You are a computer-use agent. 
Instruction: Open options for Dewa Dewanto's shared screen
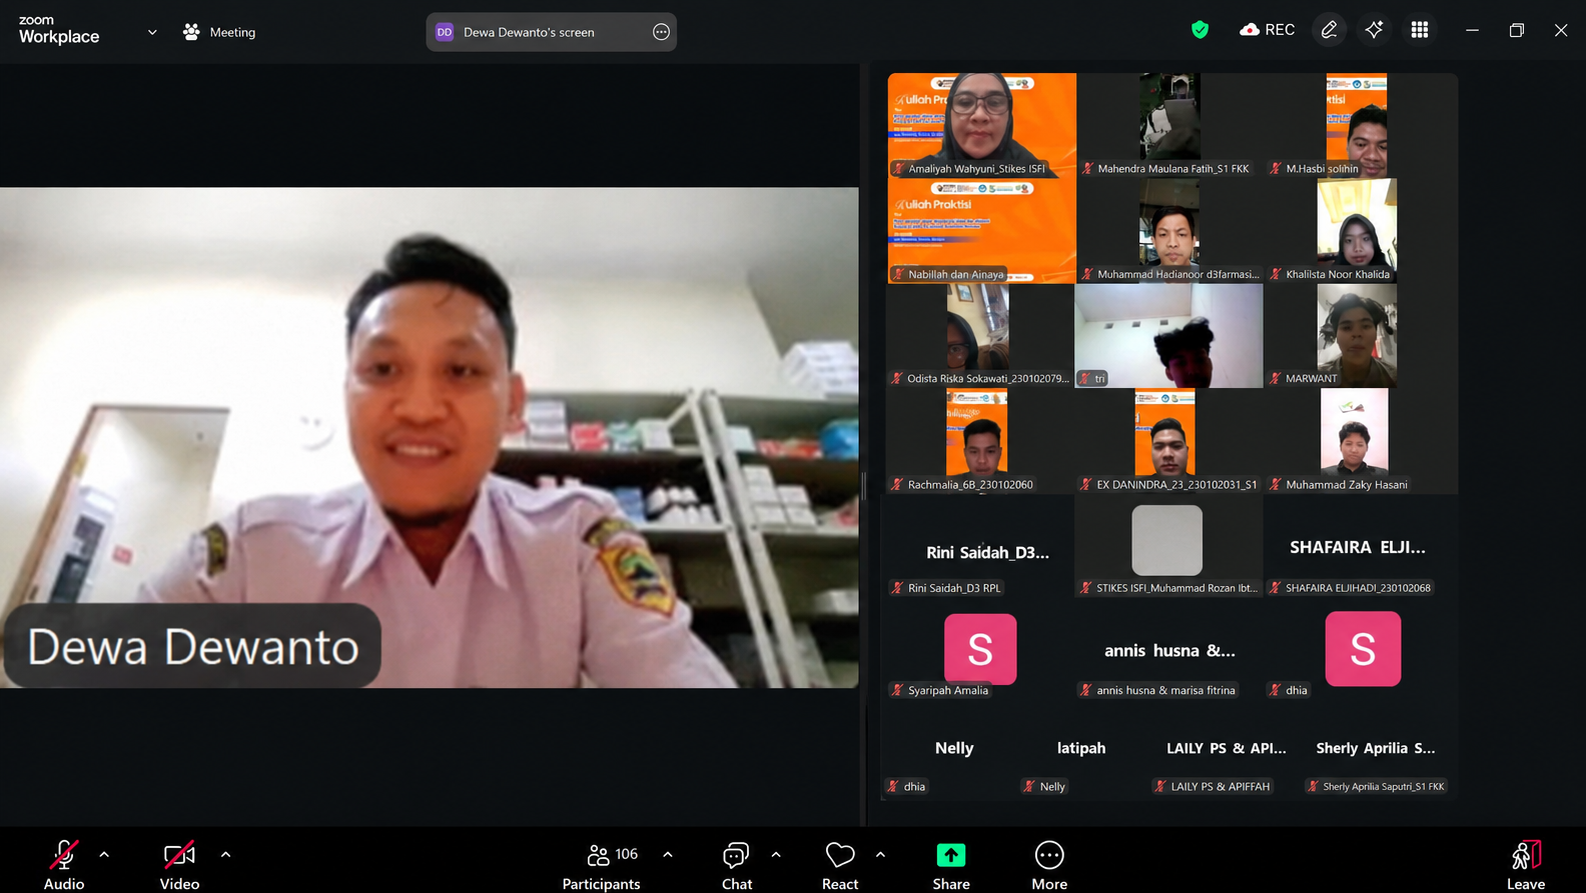click(661, 32)
